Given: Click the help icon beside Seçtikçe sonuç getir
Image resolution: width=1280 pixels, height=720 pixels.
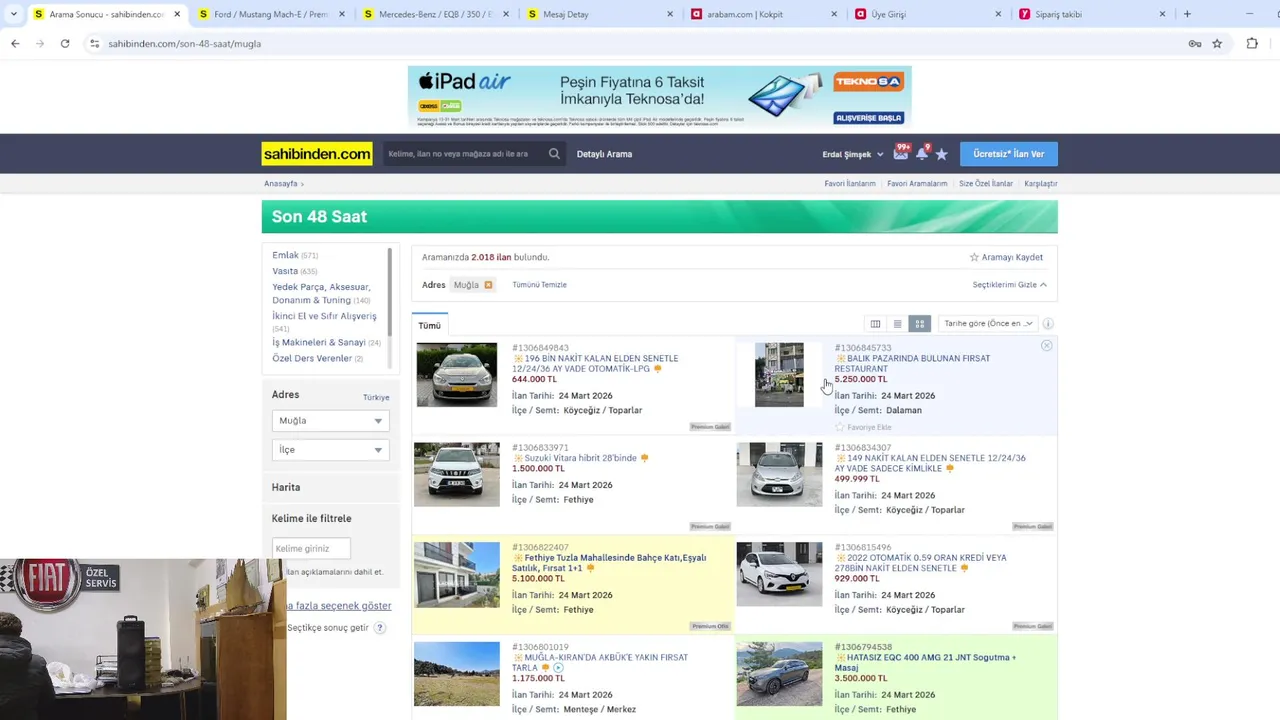Looking at the screenshot, I should click(x=380, y=628).
